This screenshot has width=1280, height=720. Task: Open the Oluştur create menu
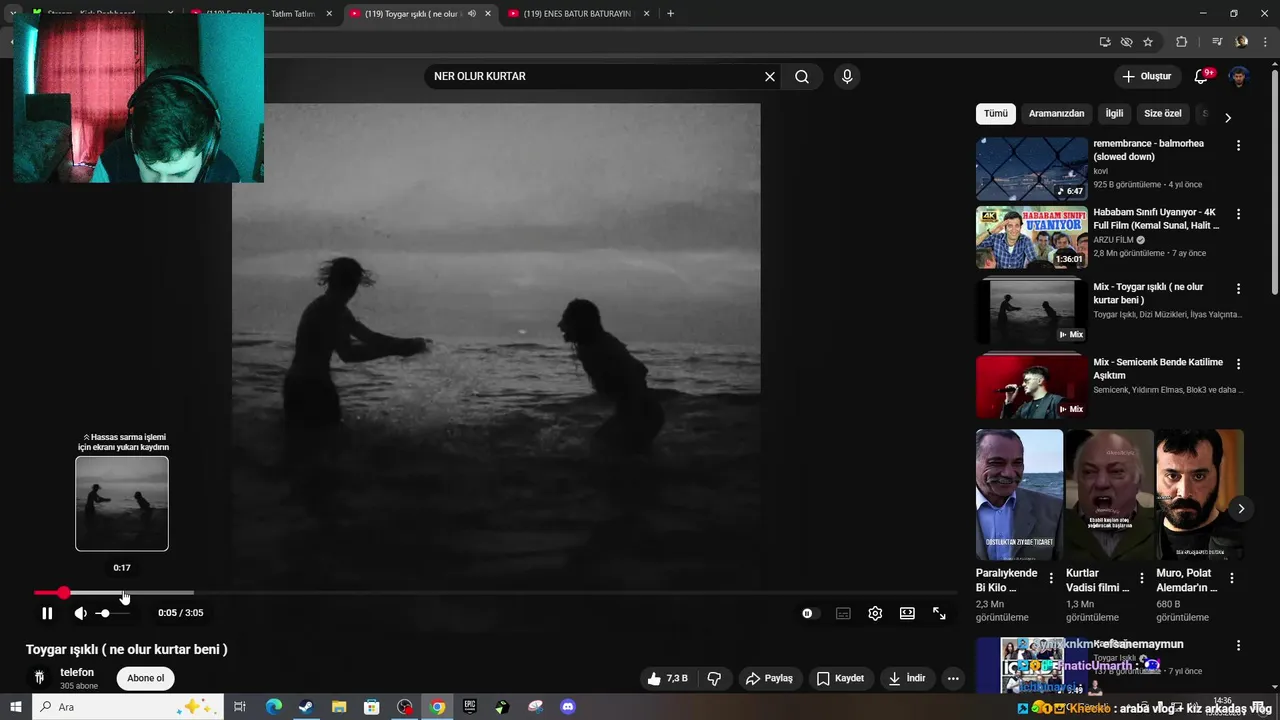(x=1146, y=76)
